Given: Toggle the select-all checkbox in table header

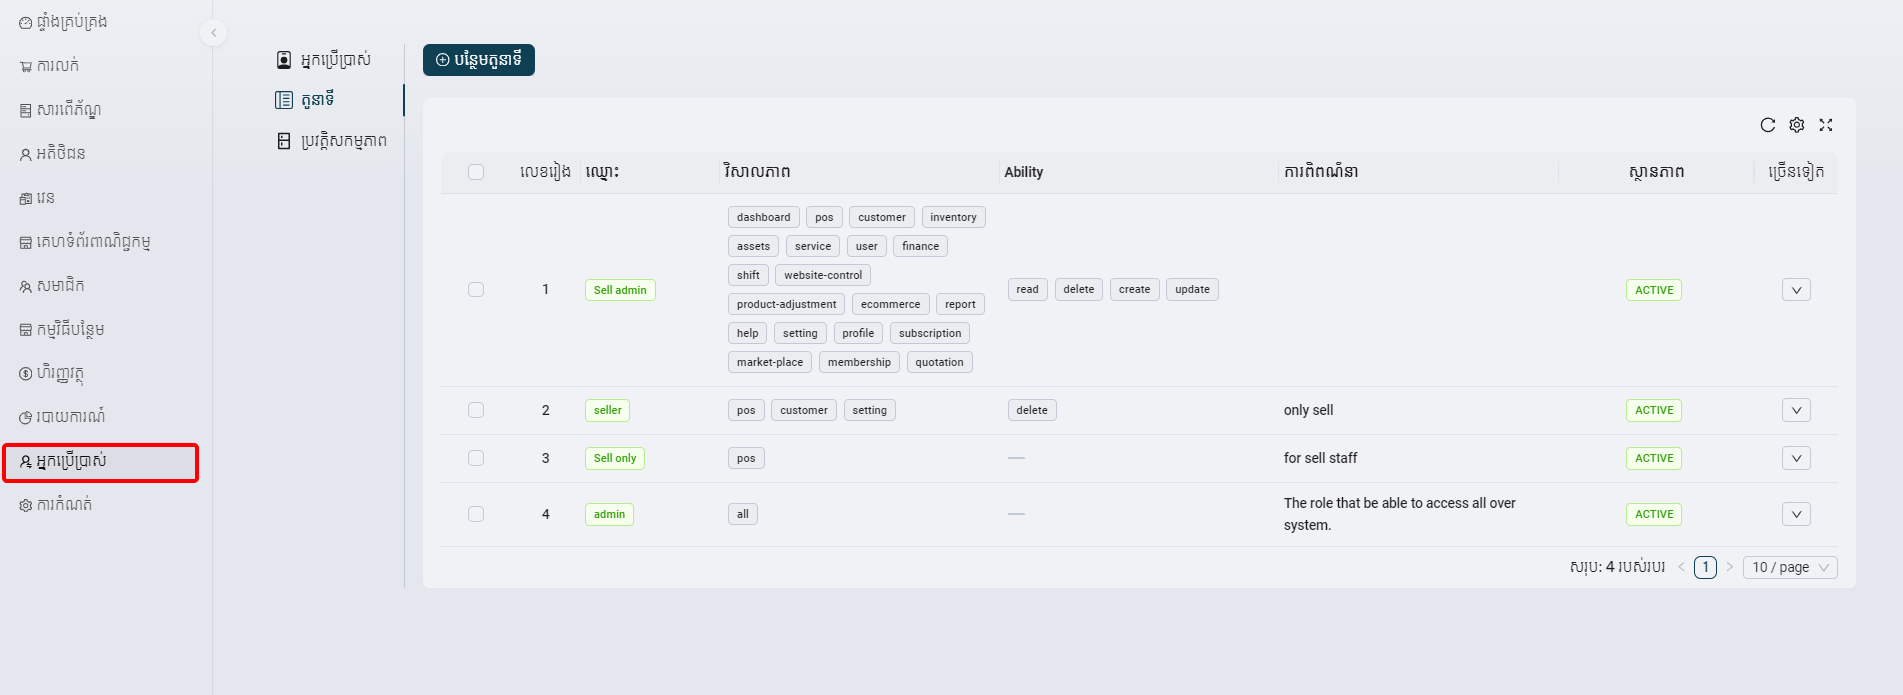Looking at the screenshot, I should 476,172.
